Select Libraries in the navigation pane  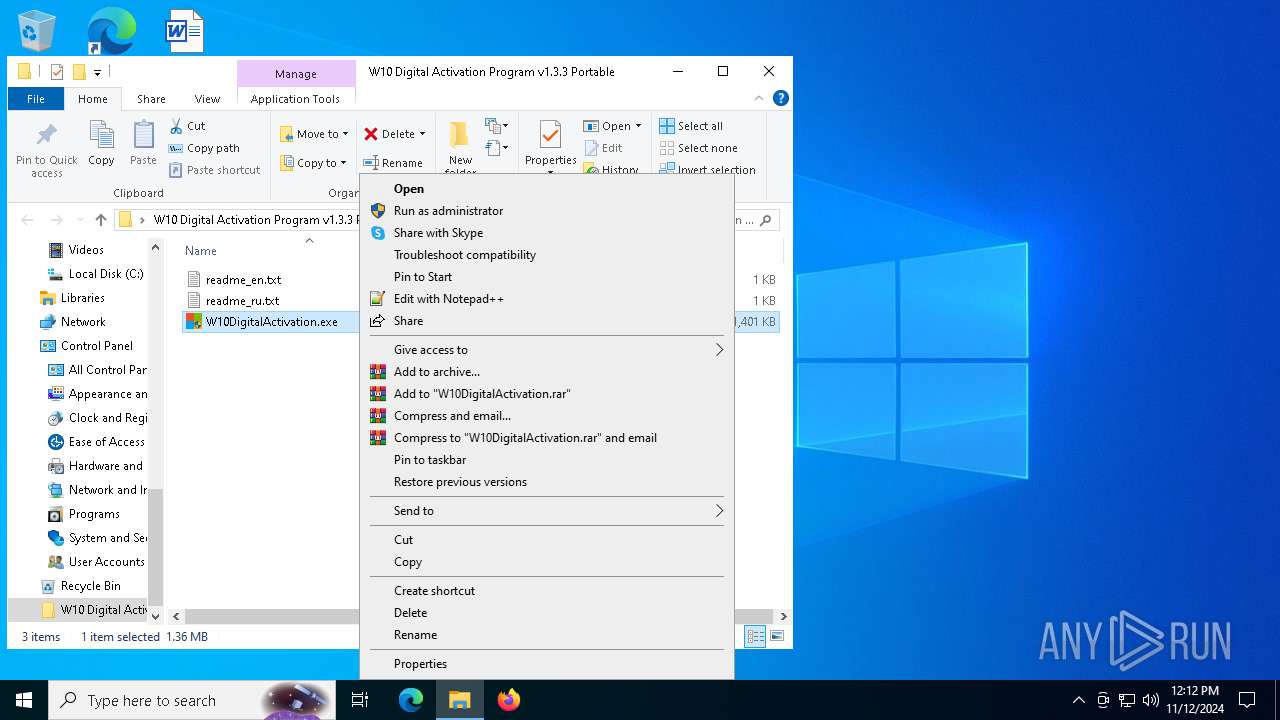click(x=82, y=298)
